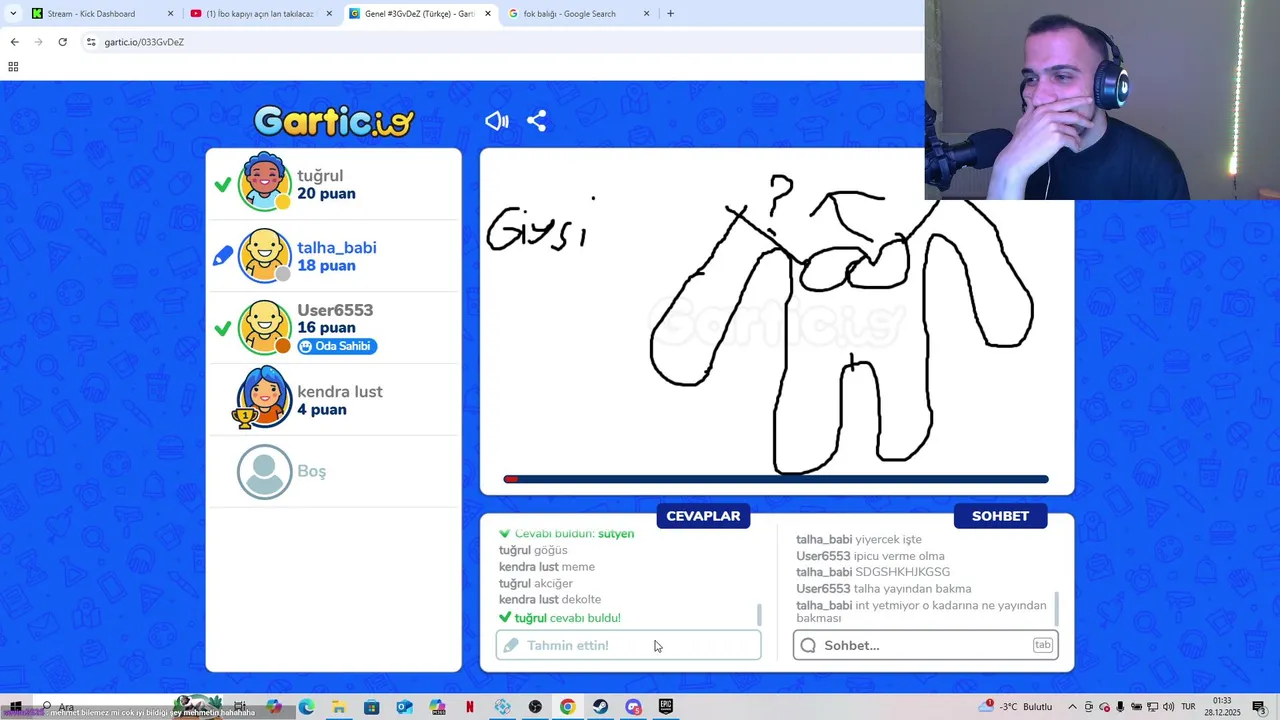Open Microsoft Edge from taskbar
1280x720 pixels.
pyautogui.click(x=306, y=707)
